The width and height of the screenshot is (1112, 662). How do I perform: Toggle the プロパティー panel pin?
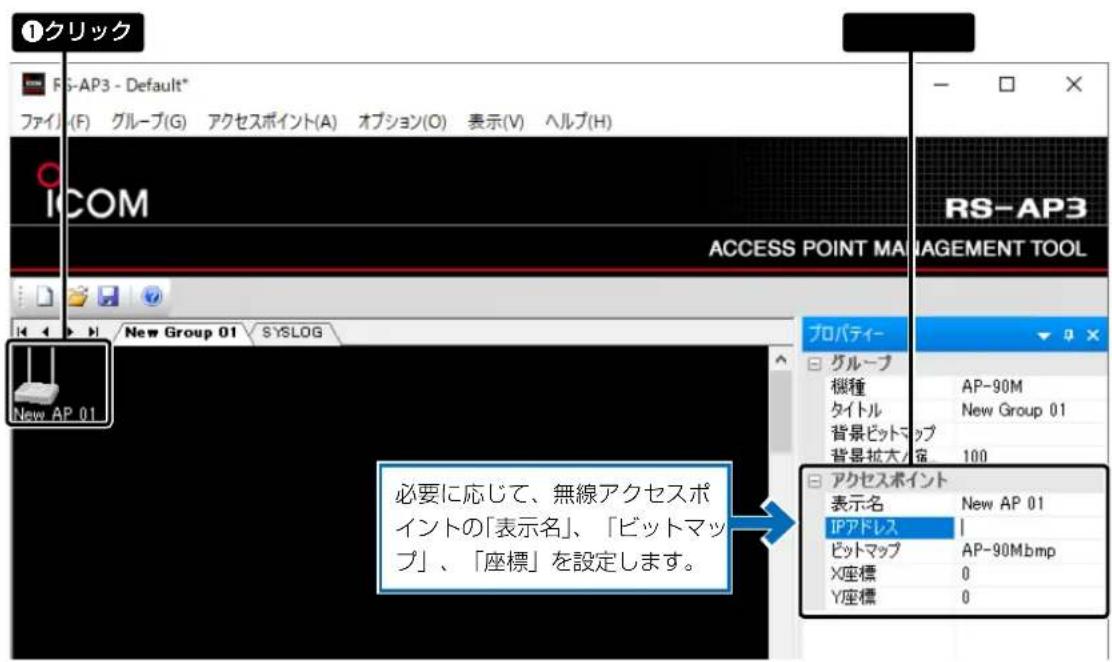[1069, 335]
